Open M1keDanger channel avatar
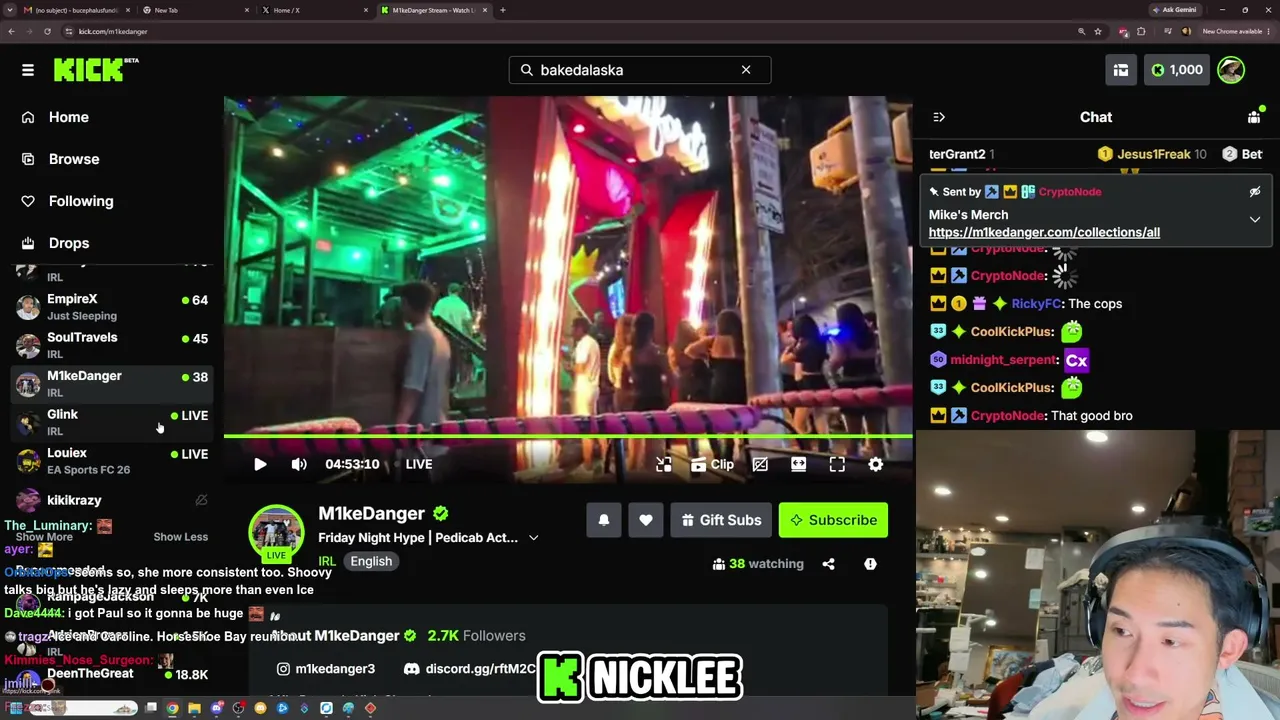 pyautogui.click(x=276, y=534)
